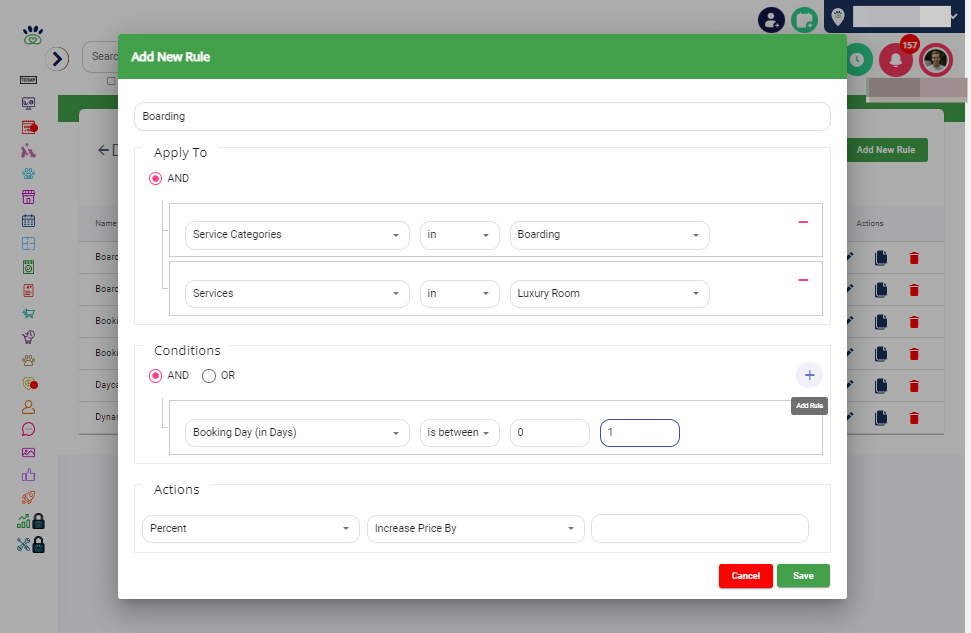The width and height of the screenshot is (971, 633).
Task: Remove the Service Categories rule with minus icon
Action: pyautogui.click(x=803, y=222)
